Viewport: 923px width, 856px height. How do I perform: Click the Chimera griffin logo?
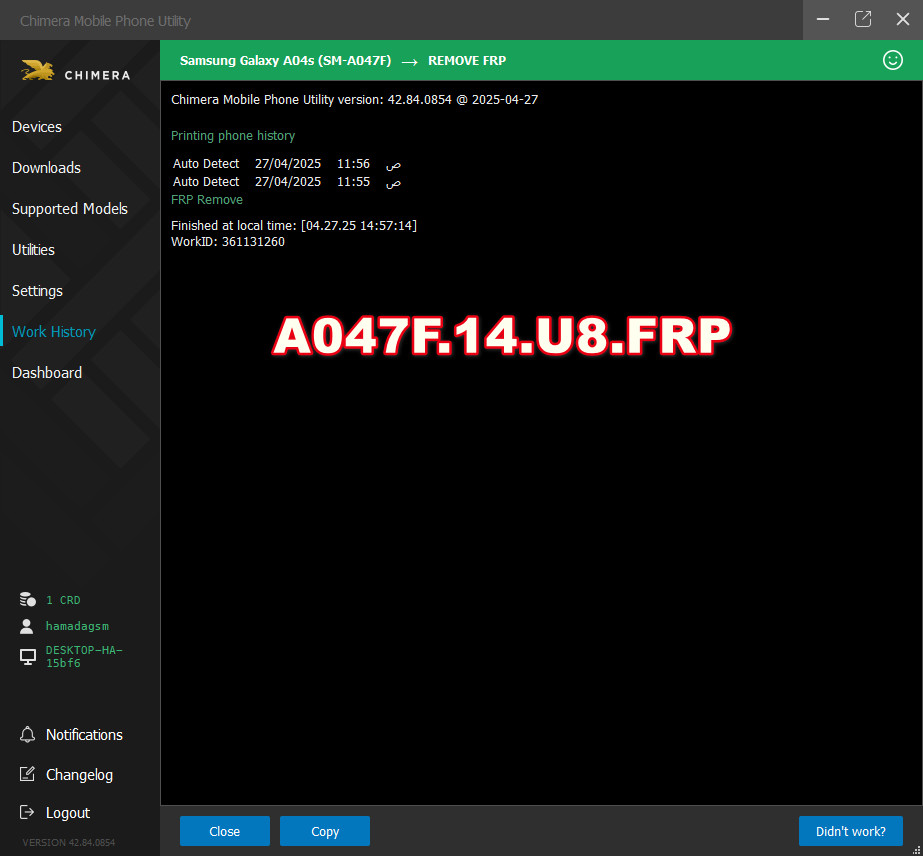pyautogui.click(x=38, y=71)
